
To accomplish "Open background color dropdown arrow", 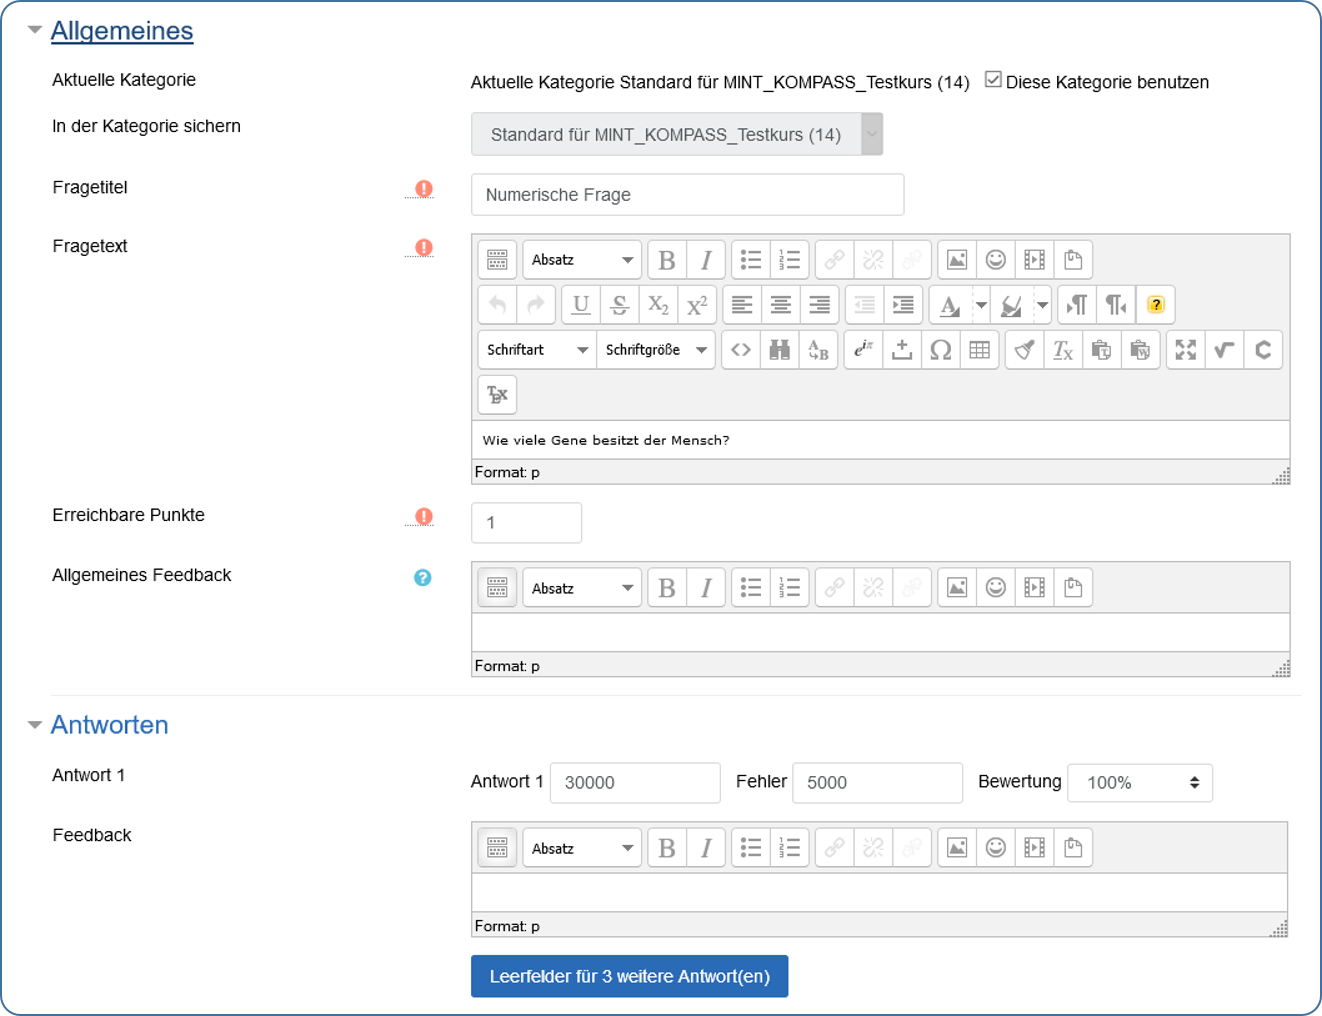I will pos(1043,305).
